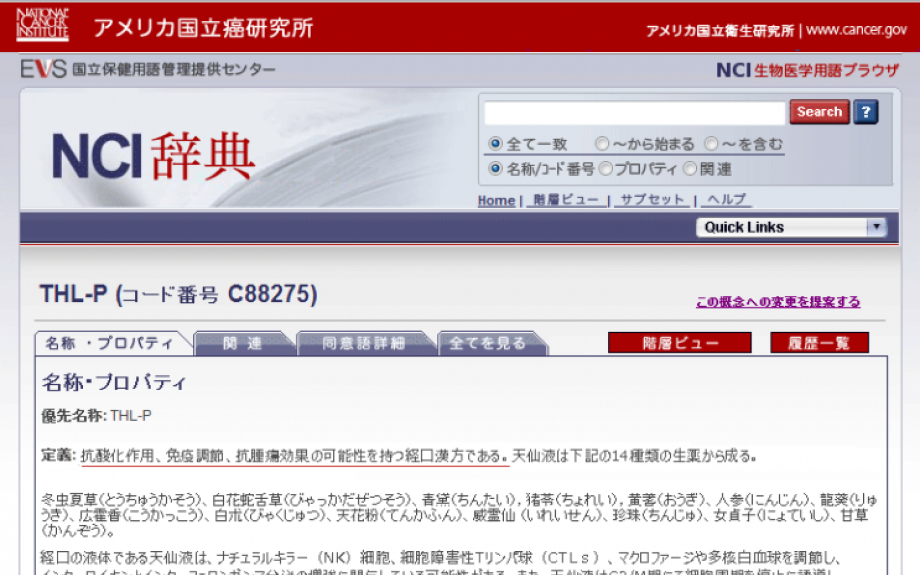This screenshot has height=575, width=920.
Task: Click the underlined 定義 sentence
Action: coord(295,456)
